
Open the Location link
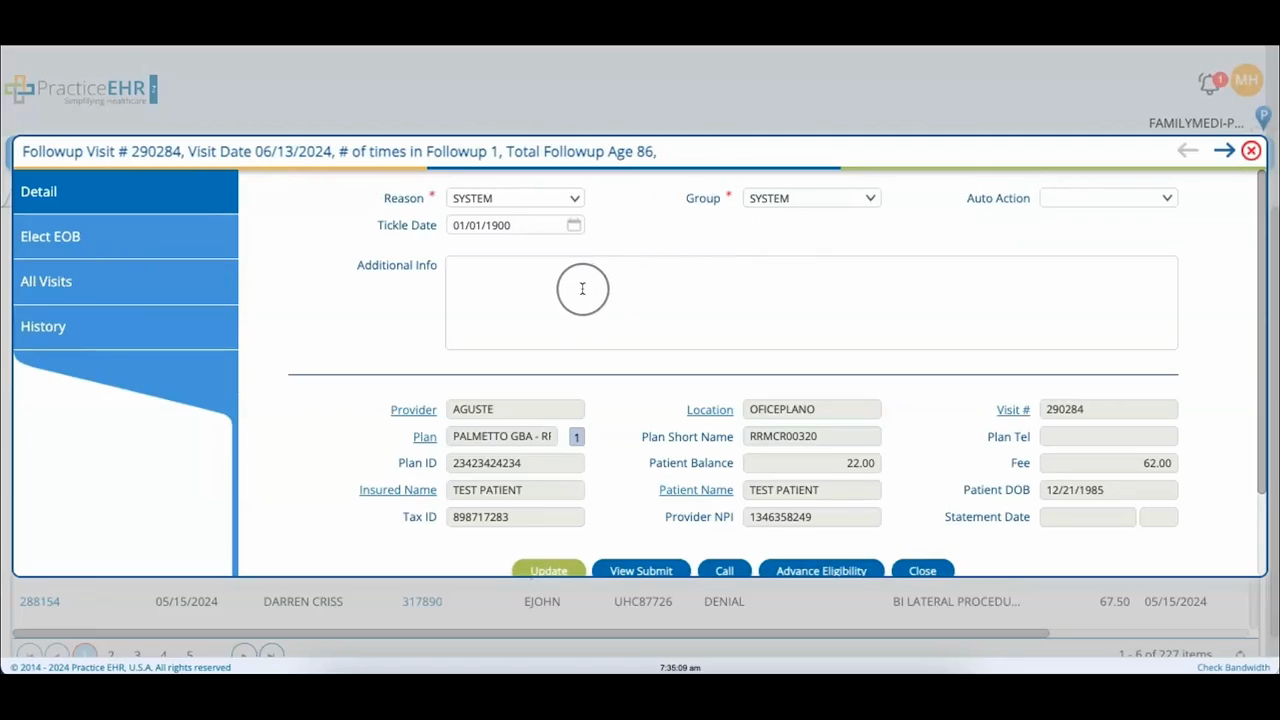pos(710,410)
